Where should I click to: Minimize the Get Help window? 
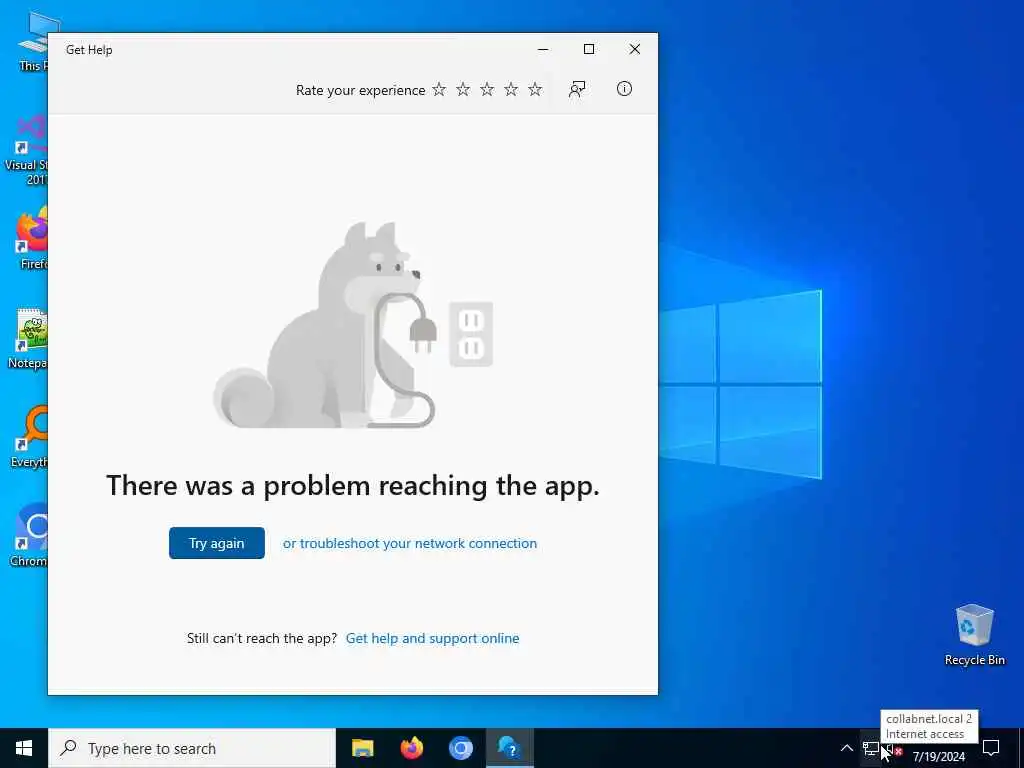(x=543, y=50)
